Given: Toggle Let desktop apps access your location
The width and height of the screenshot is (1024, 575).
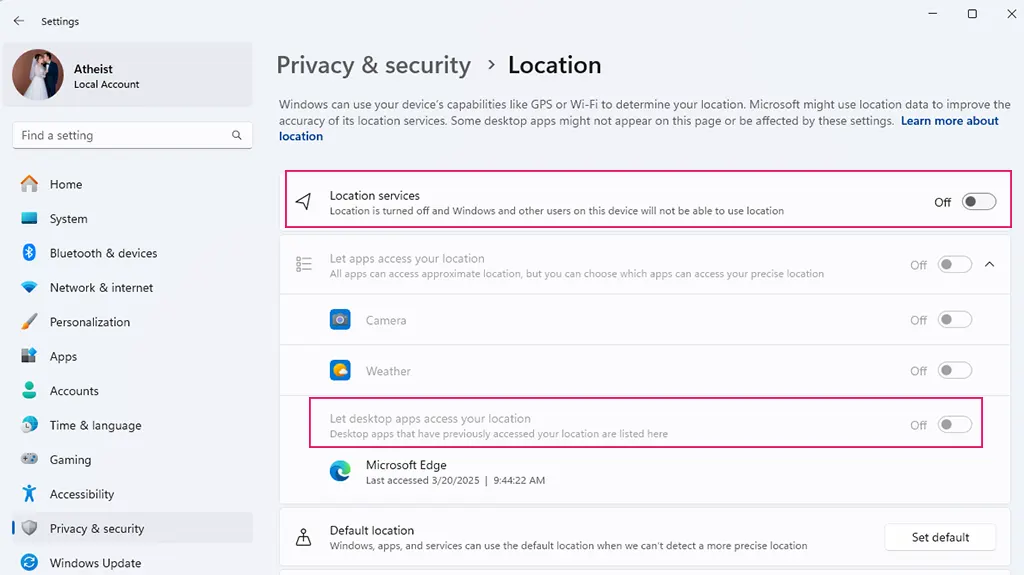Looking at the screenshot, I should tap(954, 425).
